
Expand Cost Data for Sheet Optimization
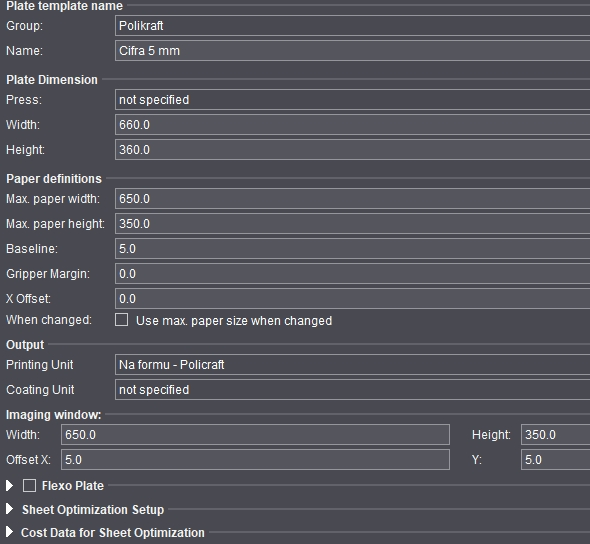(x=10, y=532)
